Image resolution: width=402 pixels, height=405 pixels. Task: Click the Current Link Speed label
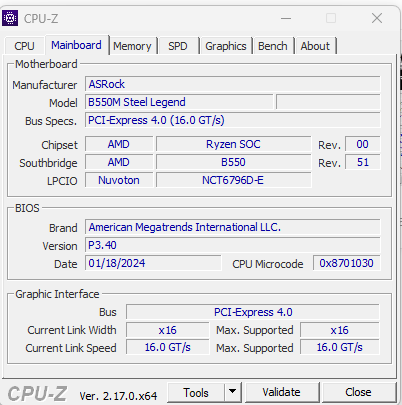[71, 348]
